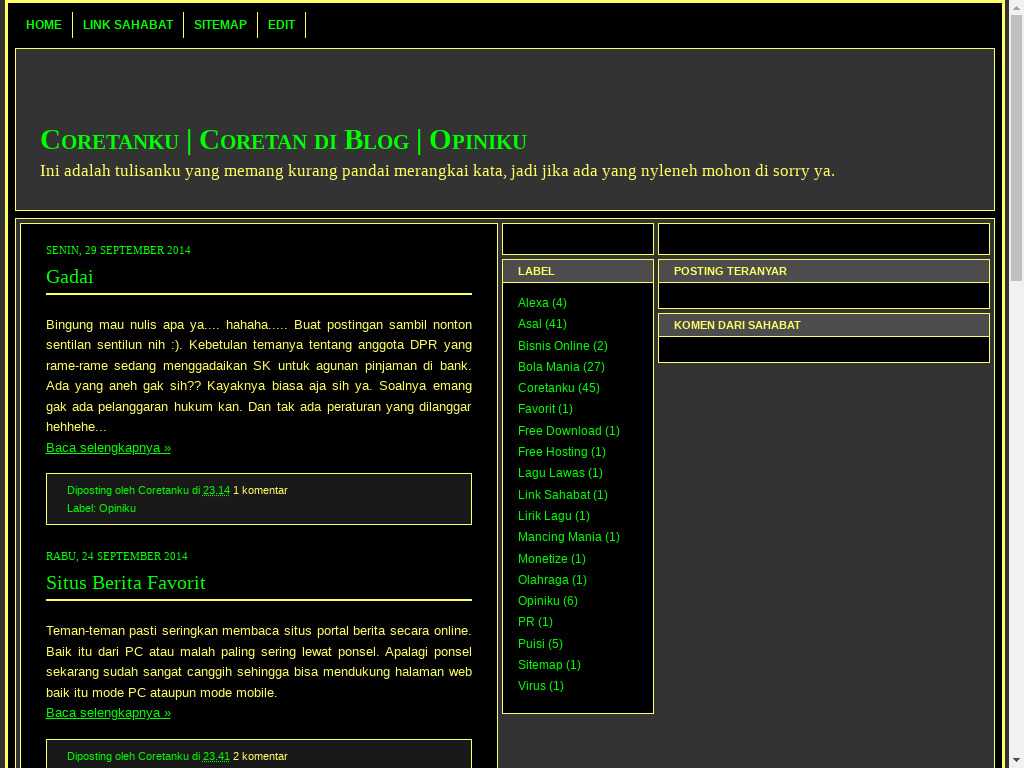The image size is (1024, 768).
Task: Click the 23.14 timestamp permalink
Action: [x=216, y=490]
